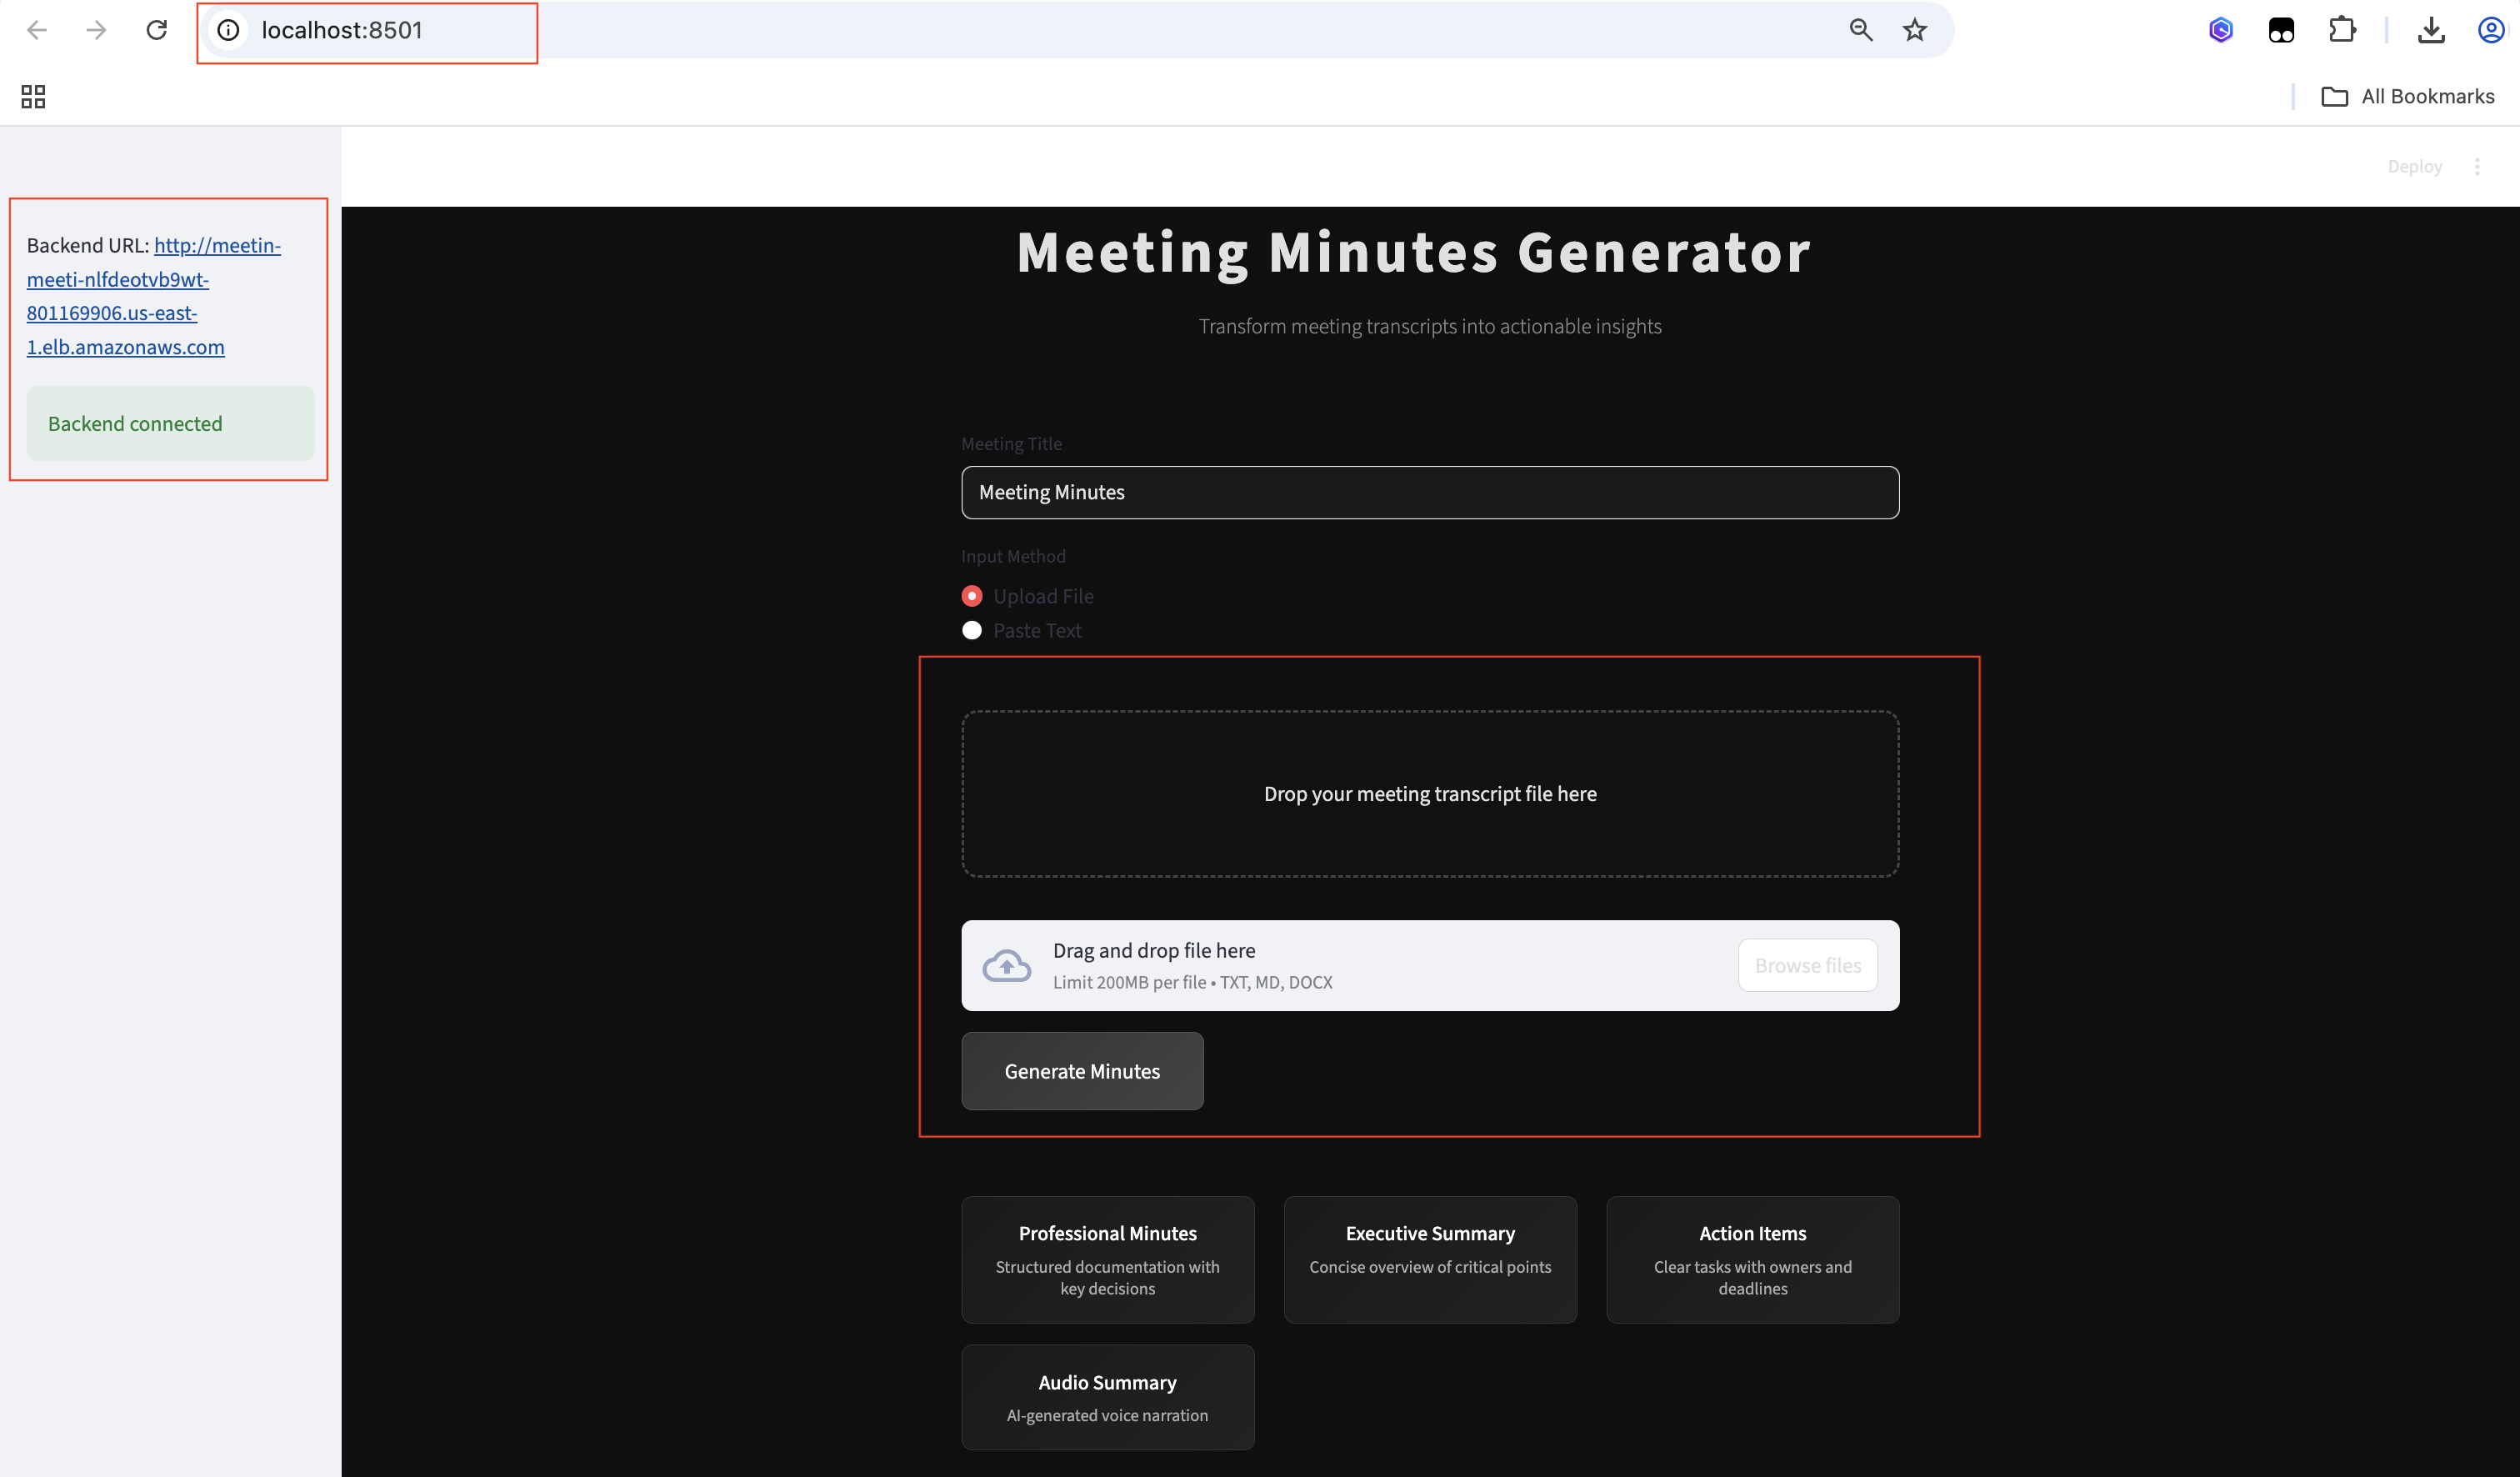Focus the Meeting Title input field

pyautogui.click(x=1430, y=492)
